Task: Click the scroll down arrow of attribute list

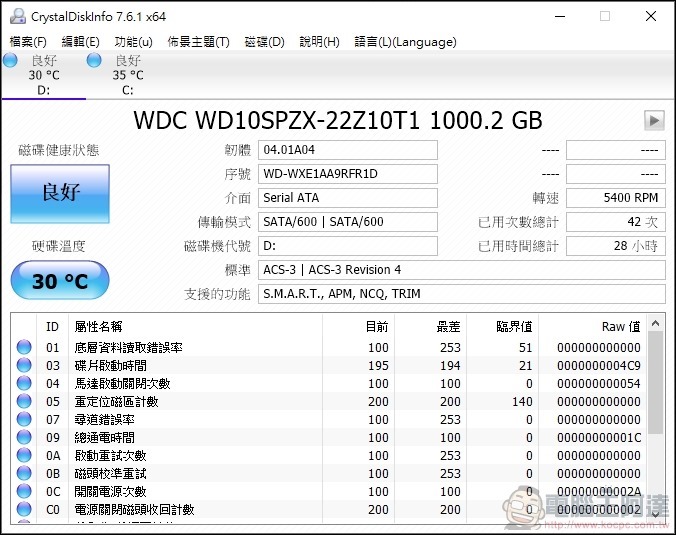Action: tap(656, 514)
